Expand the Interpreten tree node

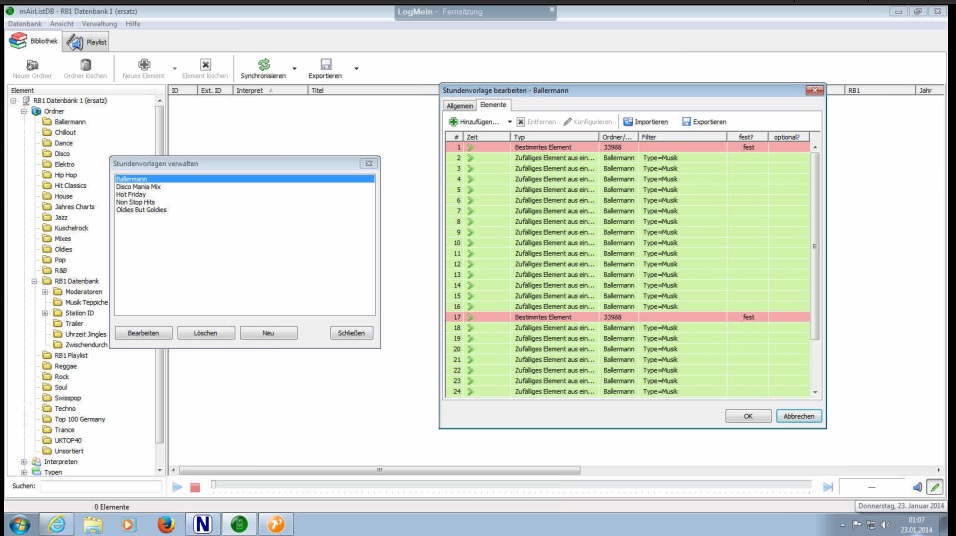click(24, 462)
